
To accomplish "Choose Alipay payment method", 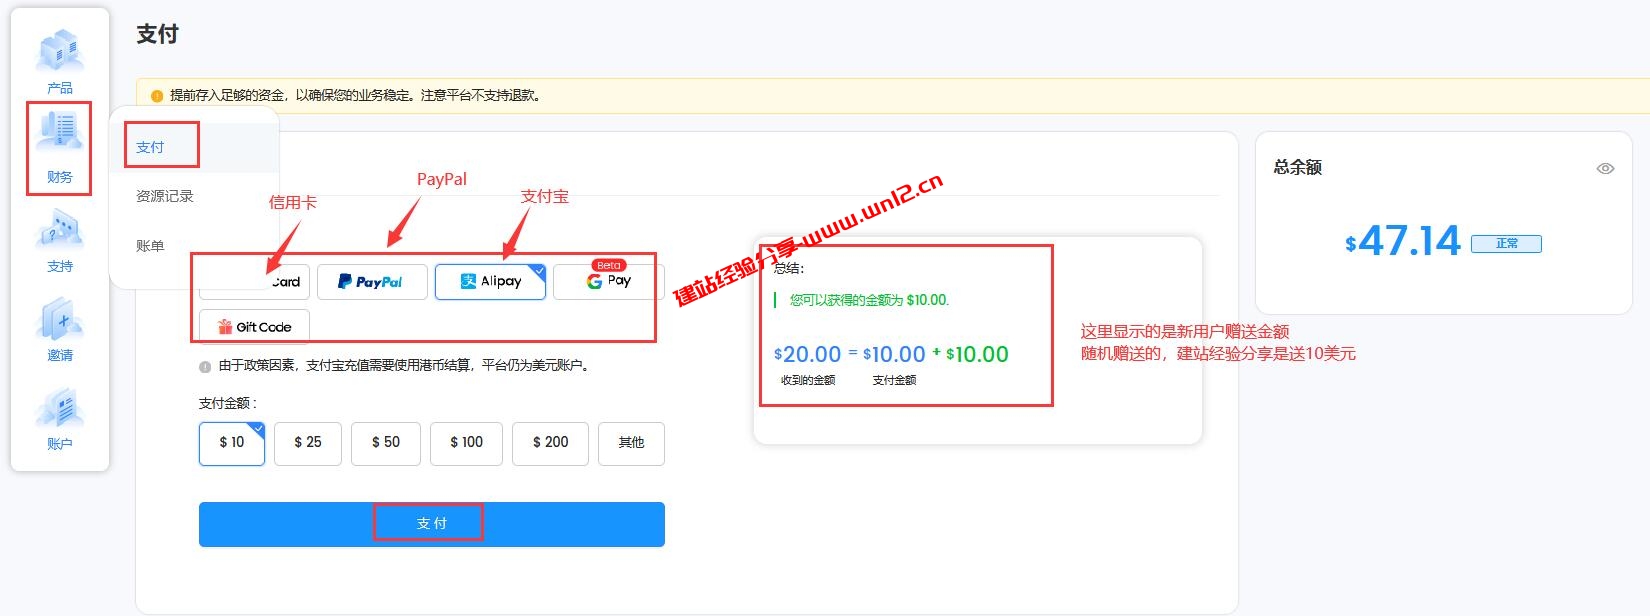I will (x=490, y=282).
